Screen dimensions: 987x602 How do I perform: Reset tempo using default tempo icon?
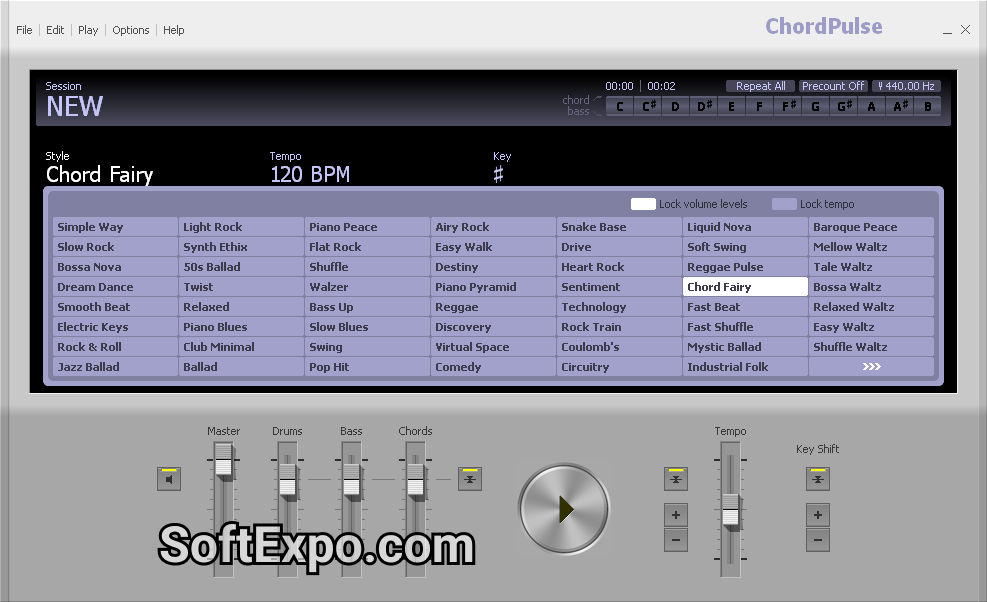pos(675,479)
